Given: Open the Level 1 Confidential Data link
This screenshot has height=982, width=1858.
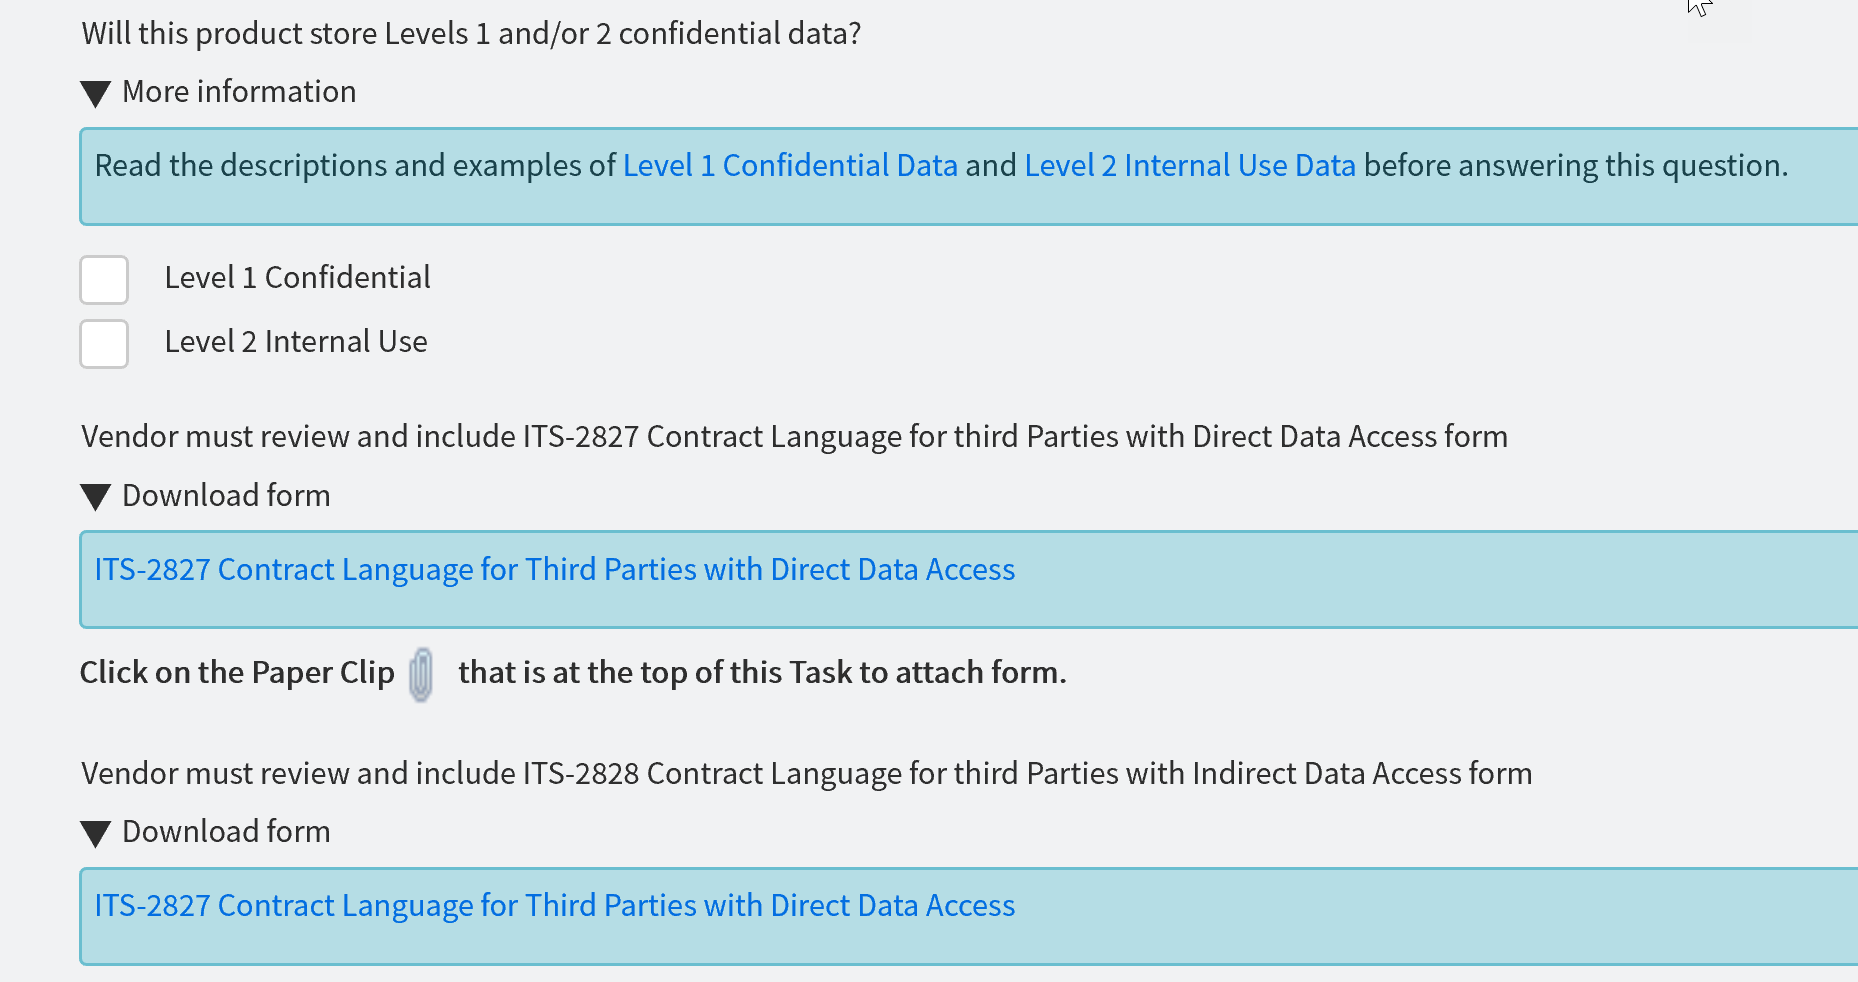Looking at the screenshot, I should (x=790, y=165).
